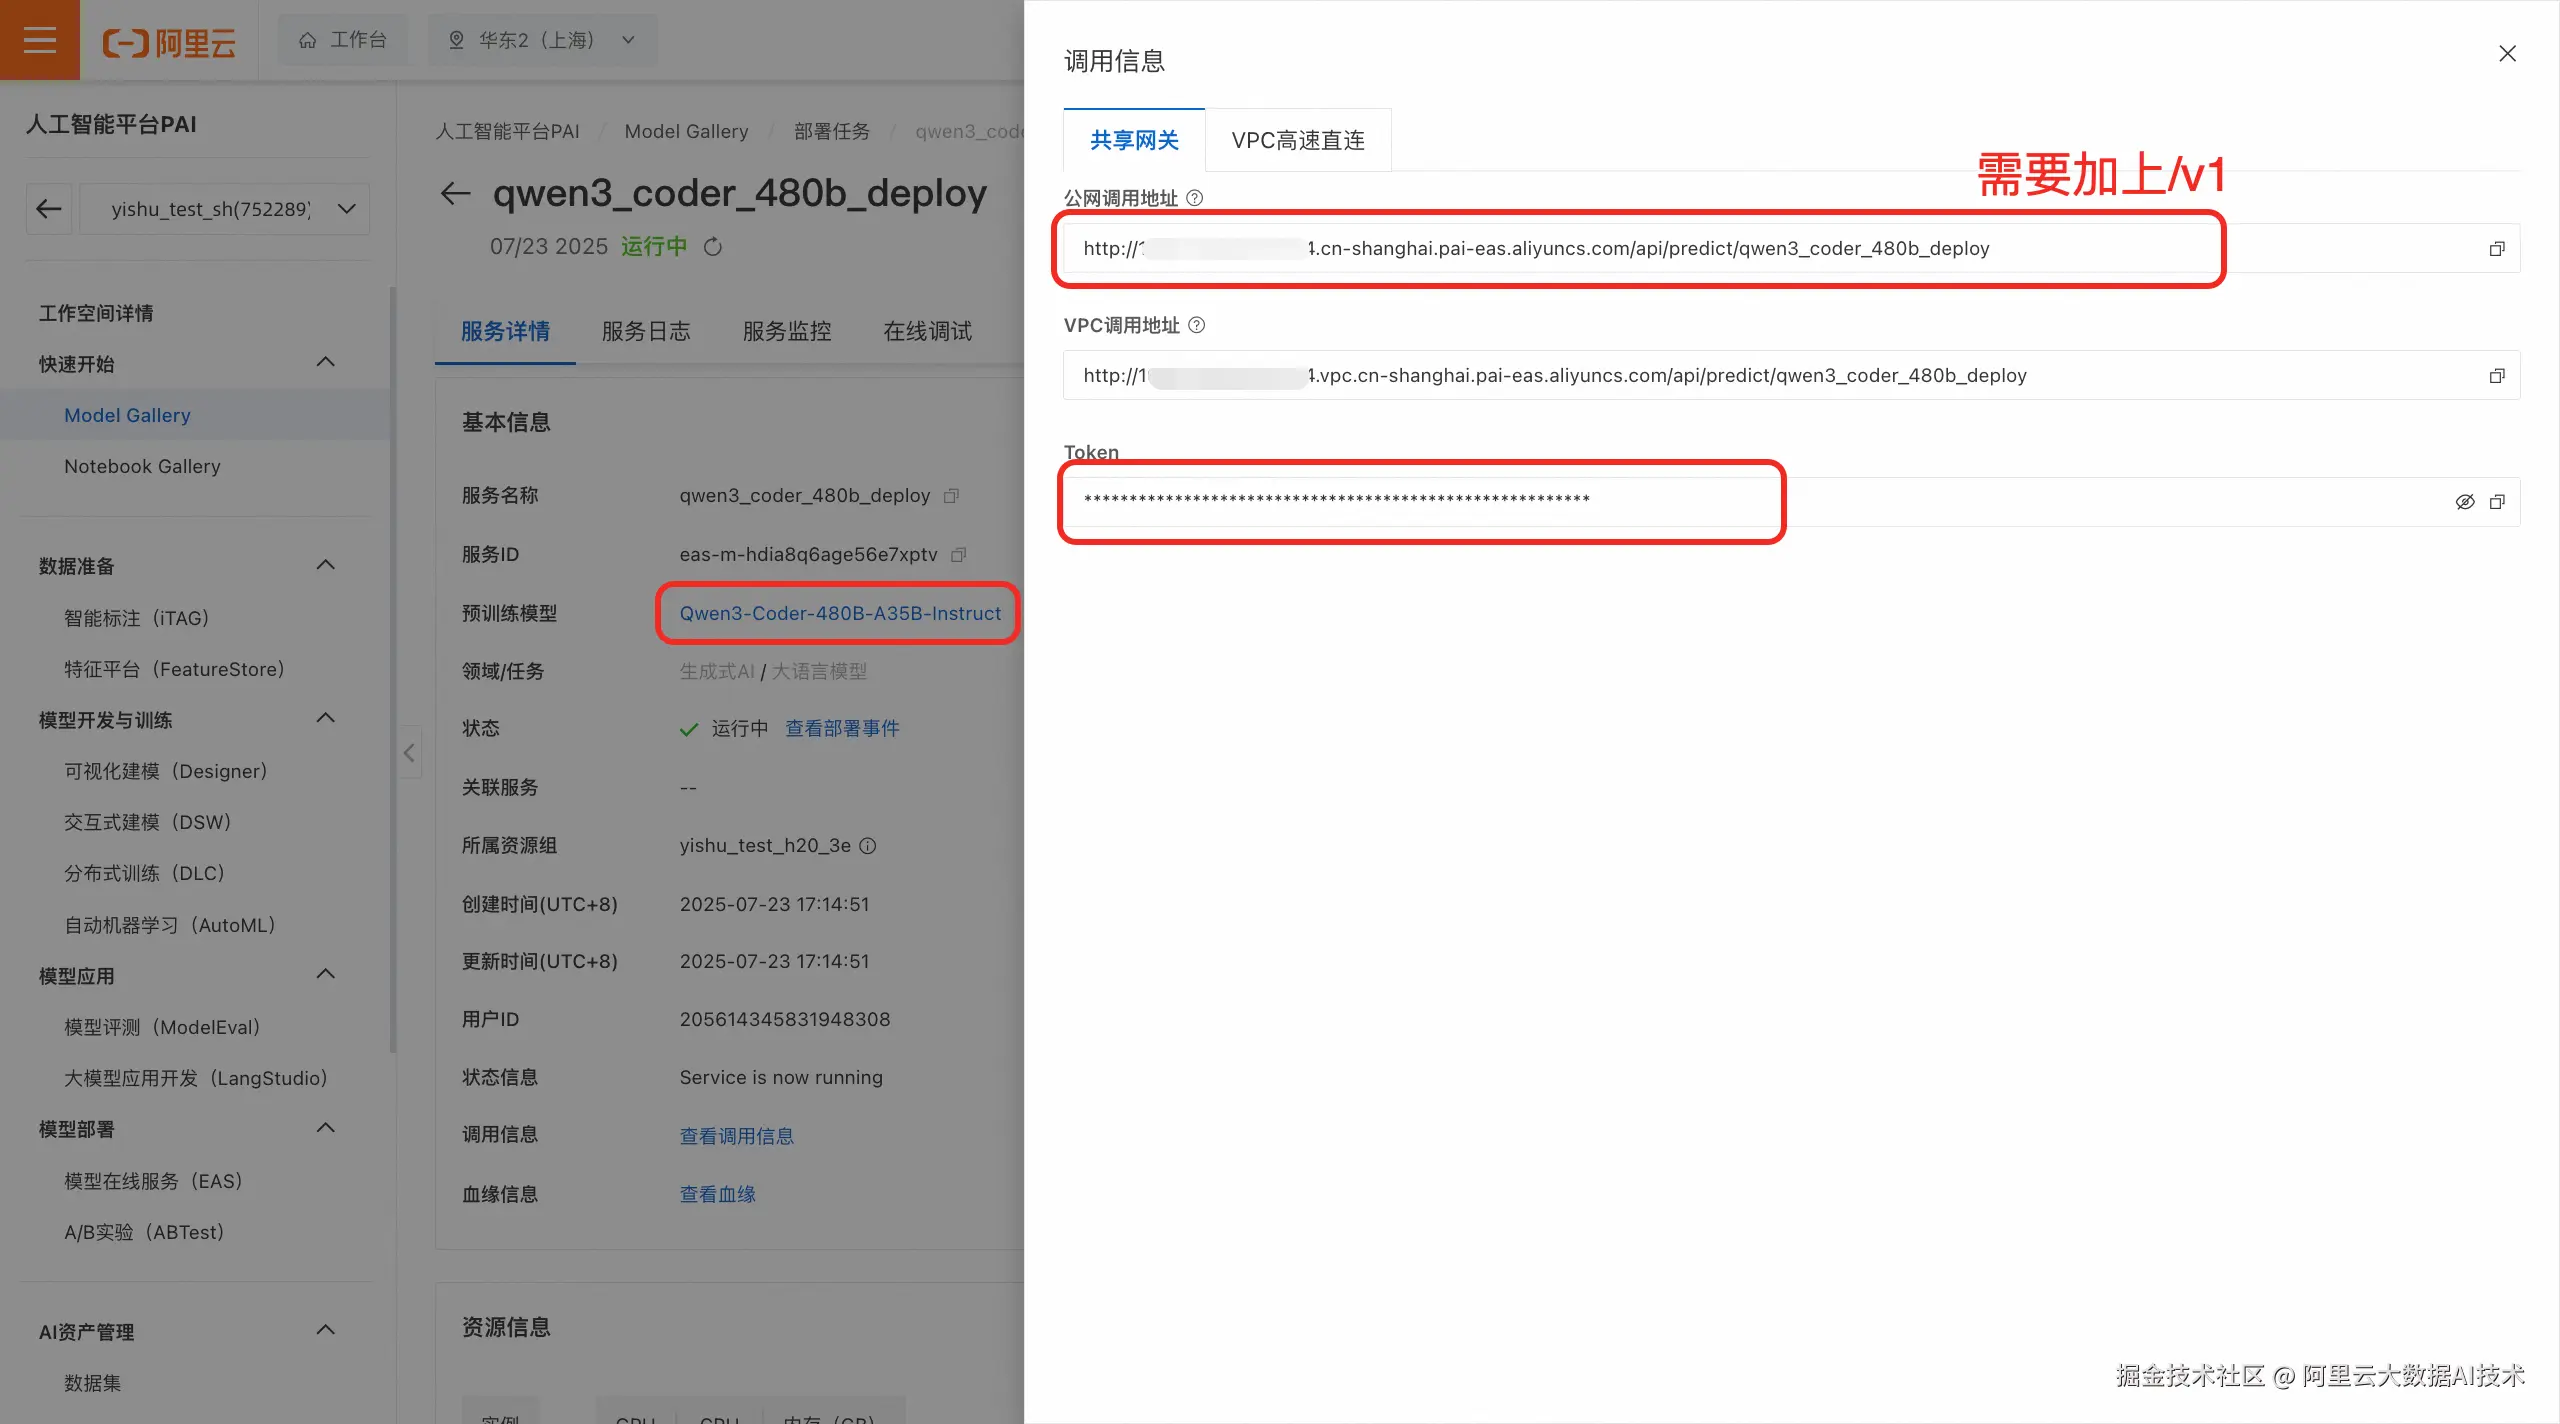Go back from workspace selector
Screen dimensions: 2560x1424
point(49,209)
